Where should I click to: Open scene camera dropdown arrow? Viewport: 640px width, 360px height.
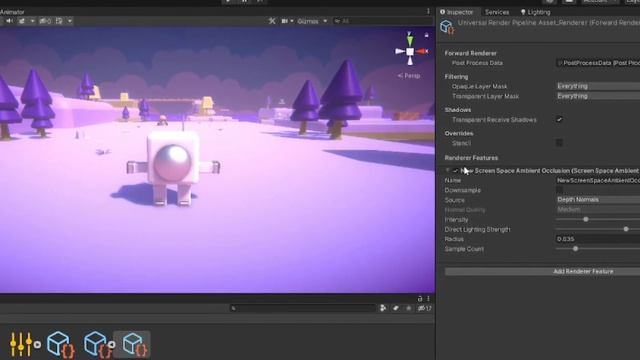[292, 21]
